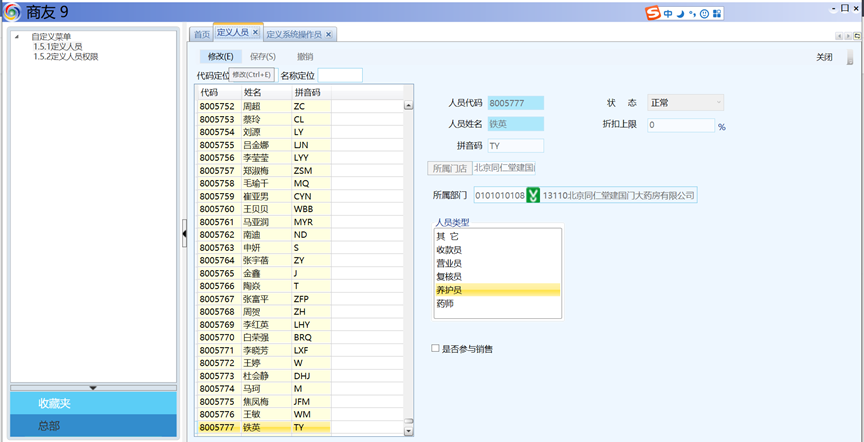The image size is (864, 442).
Task: Open the Sogou toolbox grid icon
Action: pos(716,14)
